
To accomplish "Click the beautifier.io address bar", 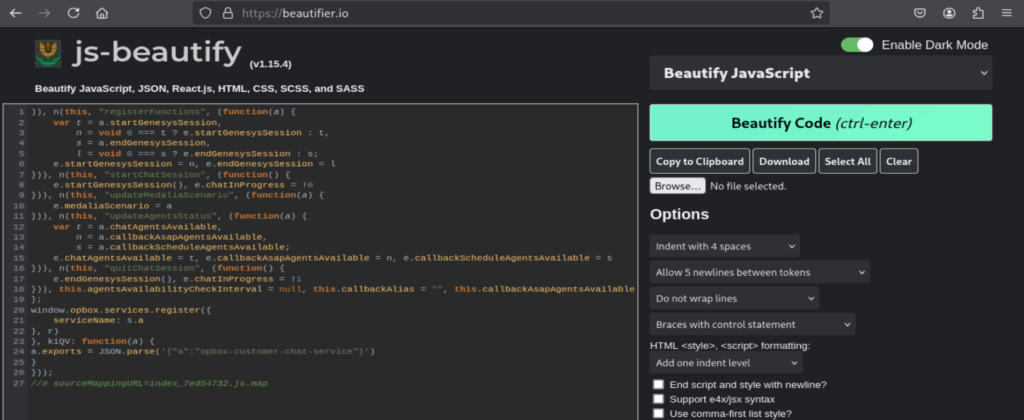I will coord(511,13).
